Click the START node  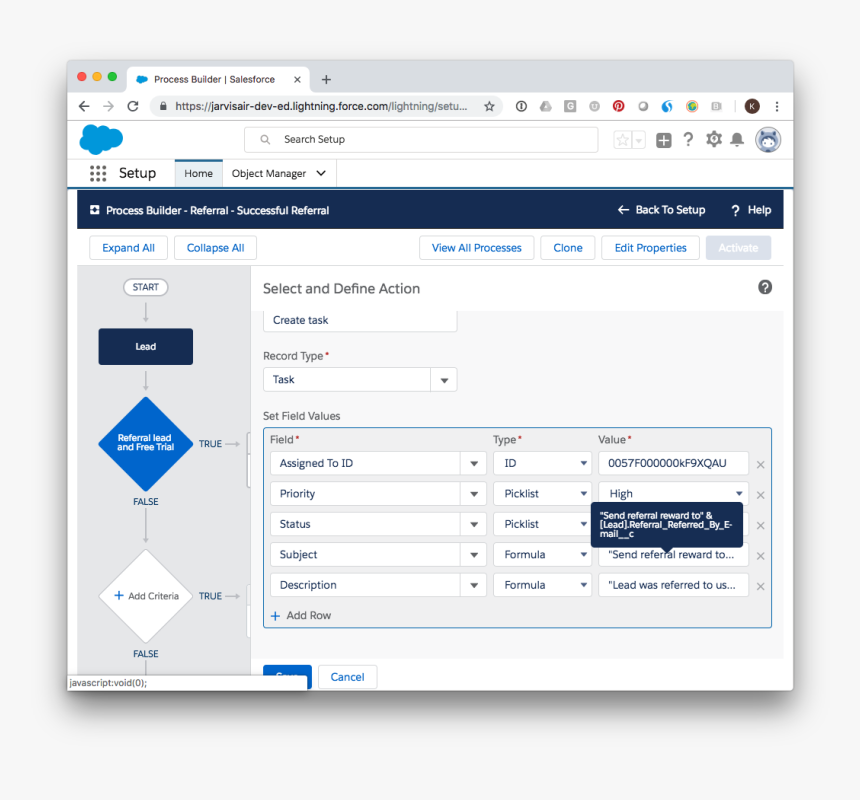145,287
